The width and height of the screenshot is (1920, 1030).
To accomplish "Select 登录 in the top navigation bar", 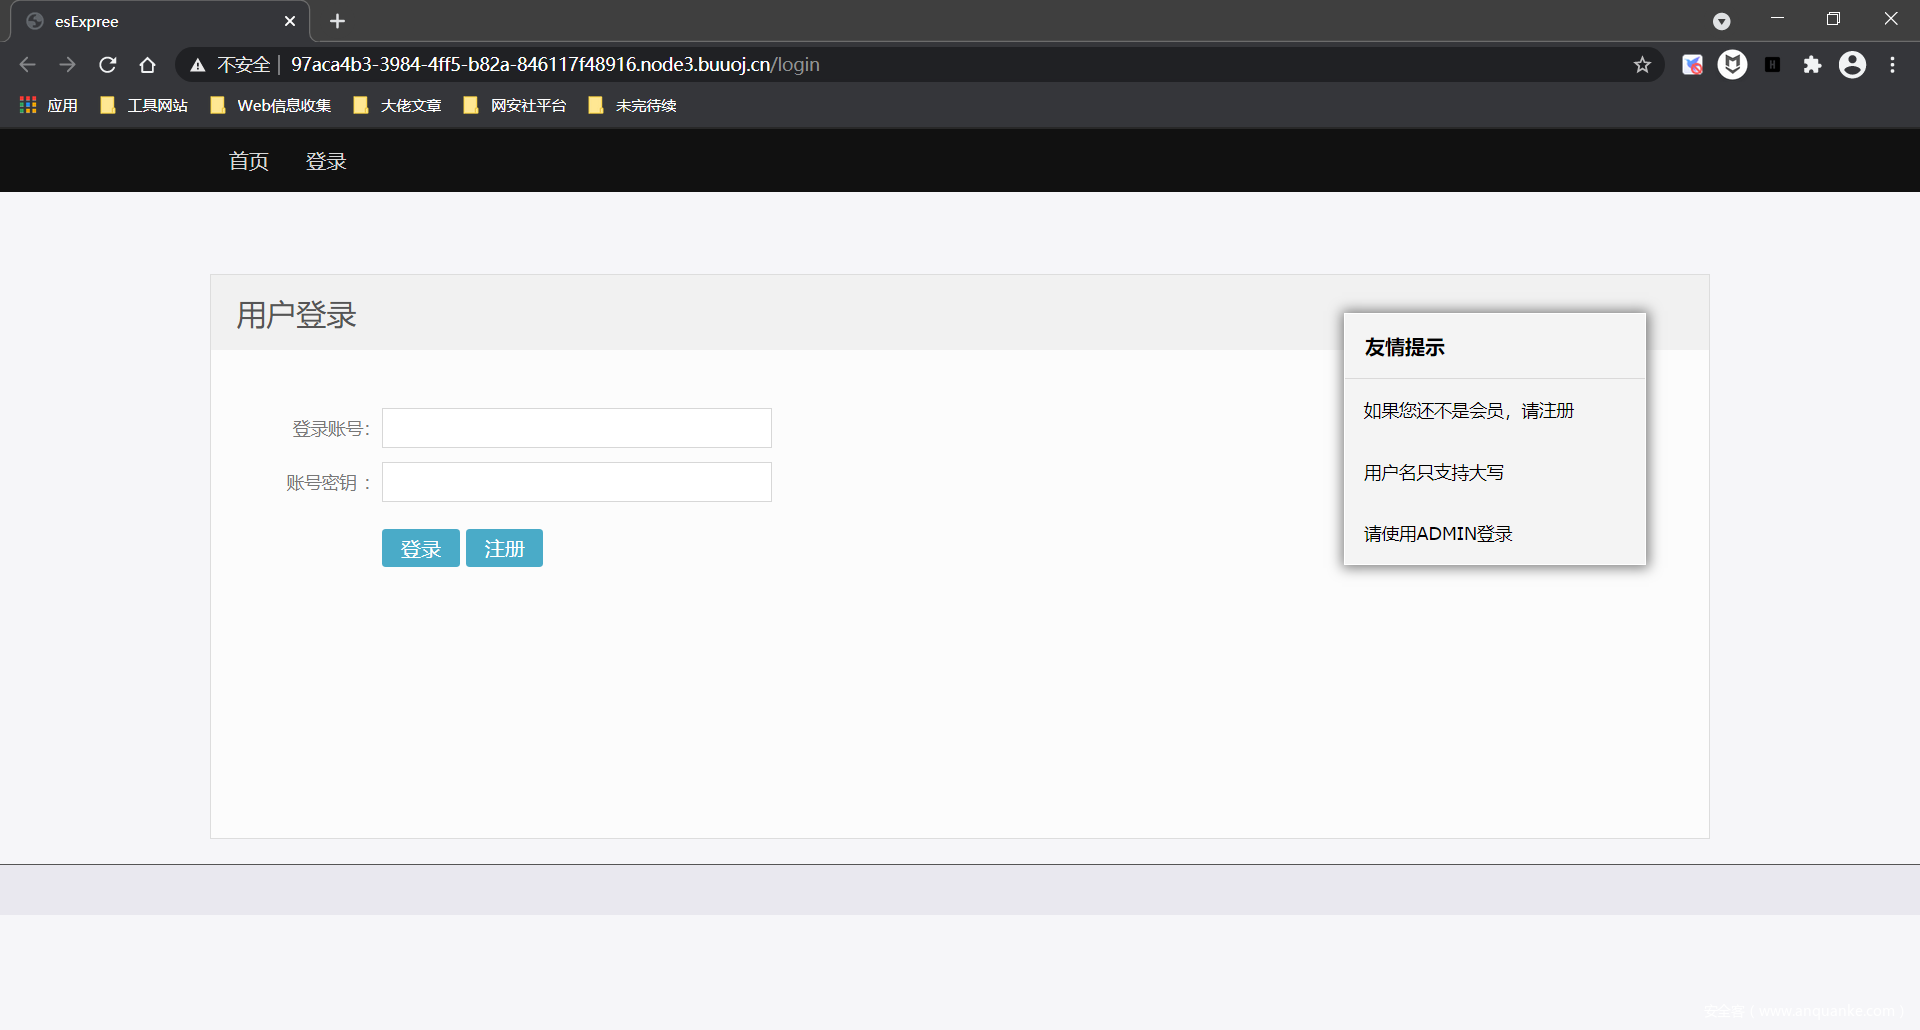I will click(326, 161).
